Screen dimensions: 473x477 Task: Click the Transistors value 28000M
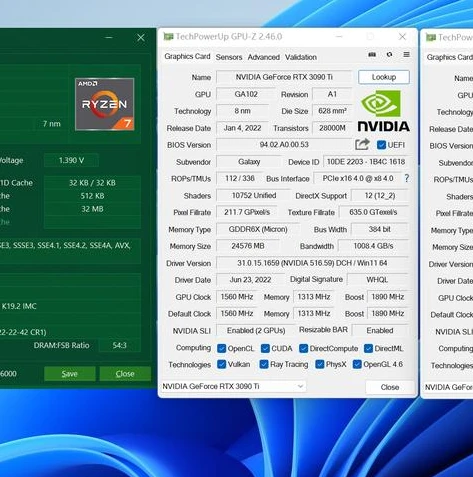(x=332, y=128)
